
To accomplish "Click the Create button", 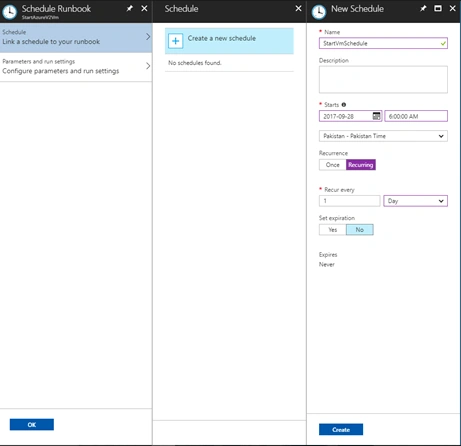I will pyautogui.click(x=341, y=429).
